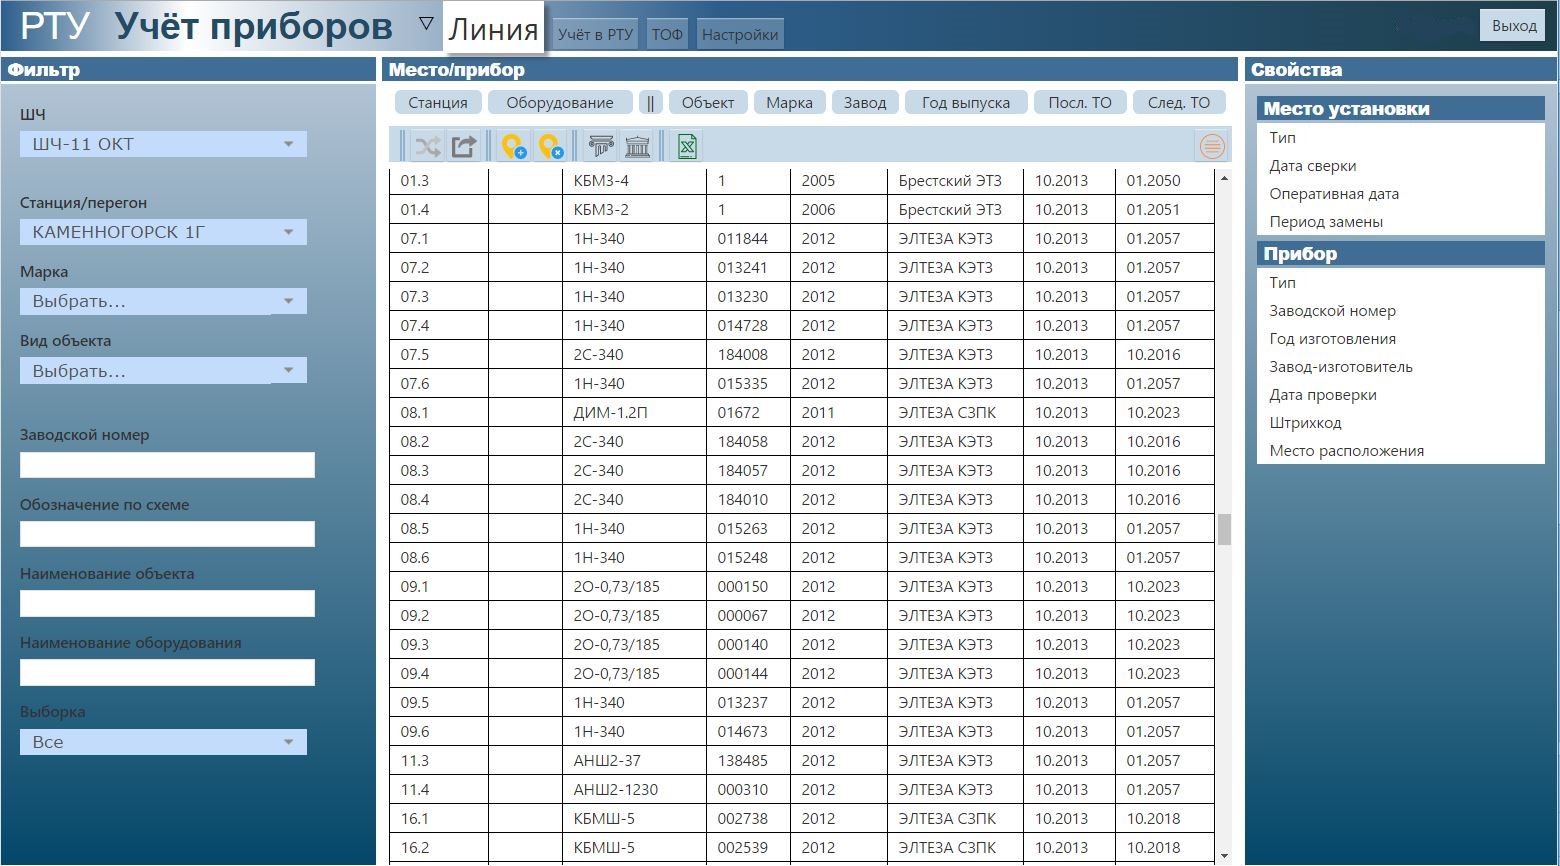Screen dimensions: 1560x866
Task: Select the table cell ДИМ-1.2П
Action: click(x=634, y=413)
